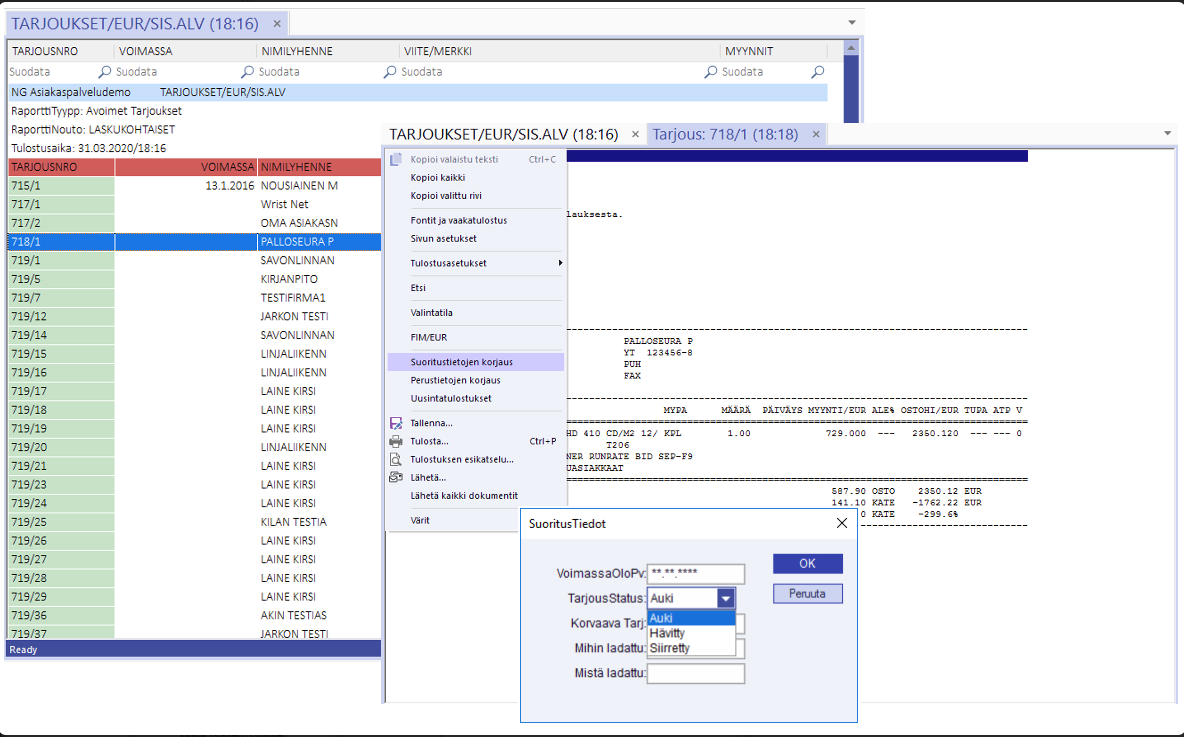Switch to the Tarjous: 718/1 tab

(725, 134)
